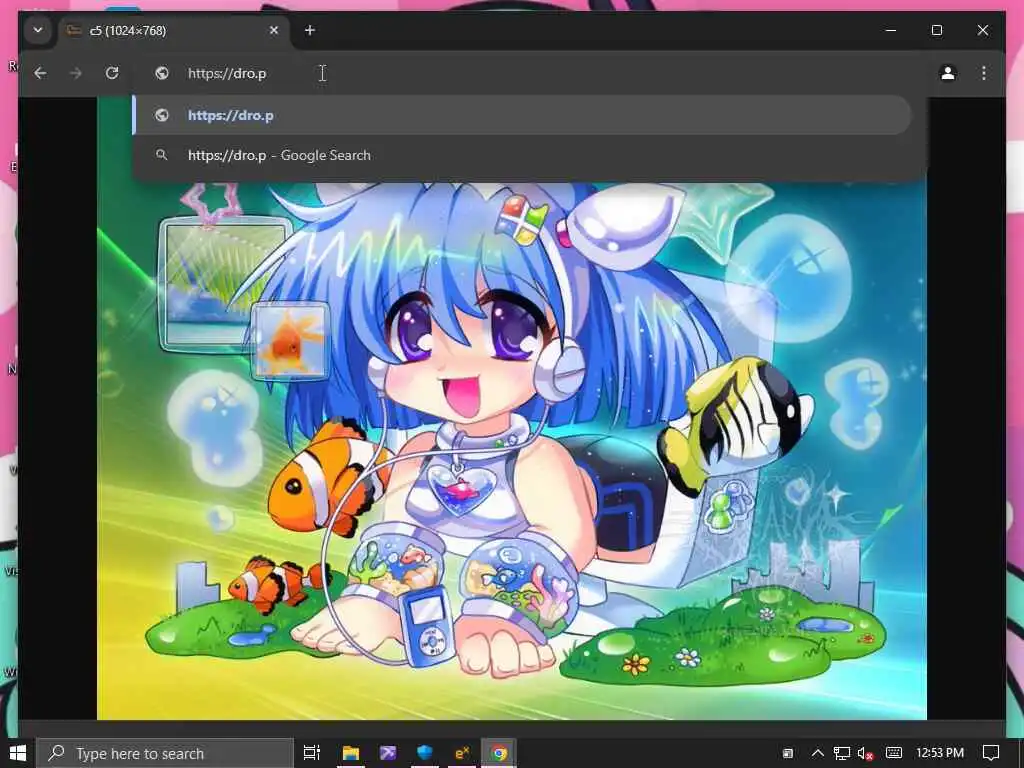Expand the tab search dropdown

coord(38,30)
